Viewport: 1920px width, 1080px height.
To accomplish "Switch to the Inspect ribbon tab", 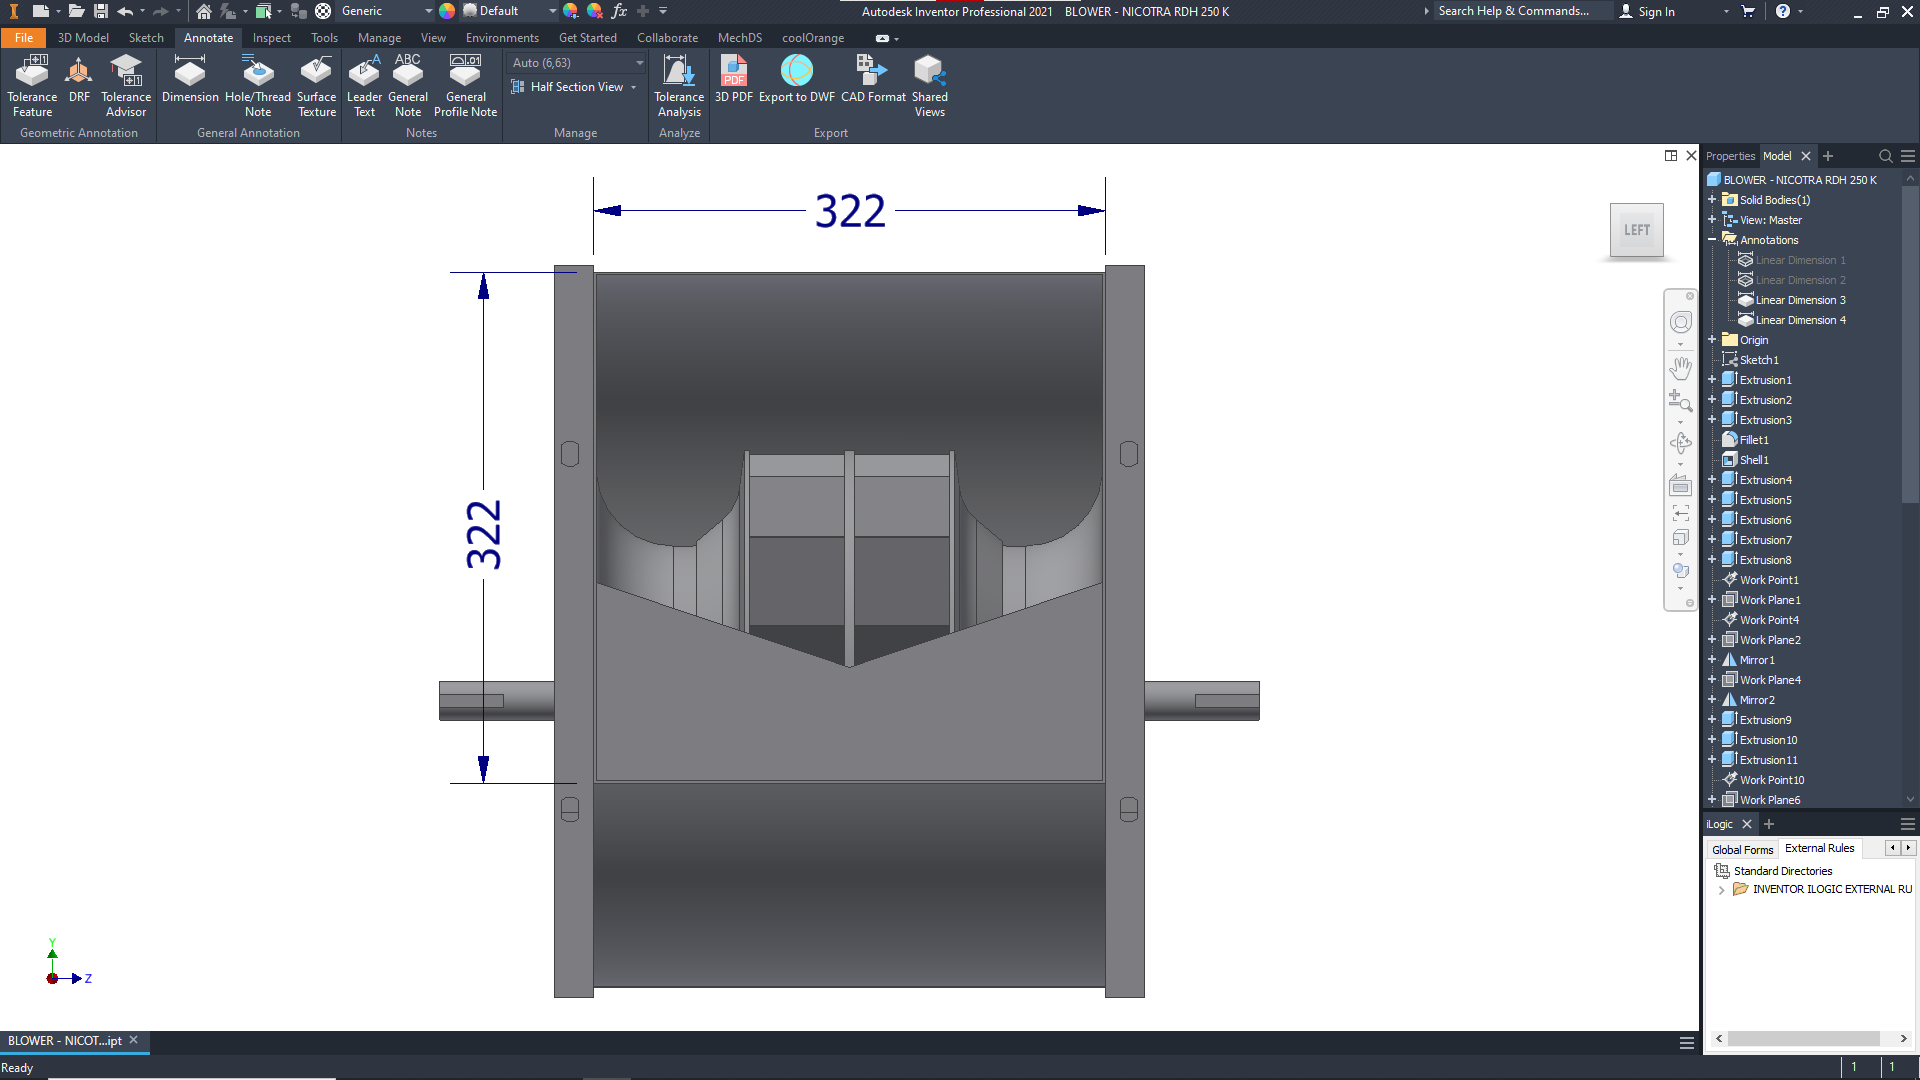I will coord(271,38).
